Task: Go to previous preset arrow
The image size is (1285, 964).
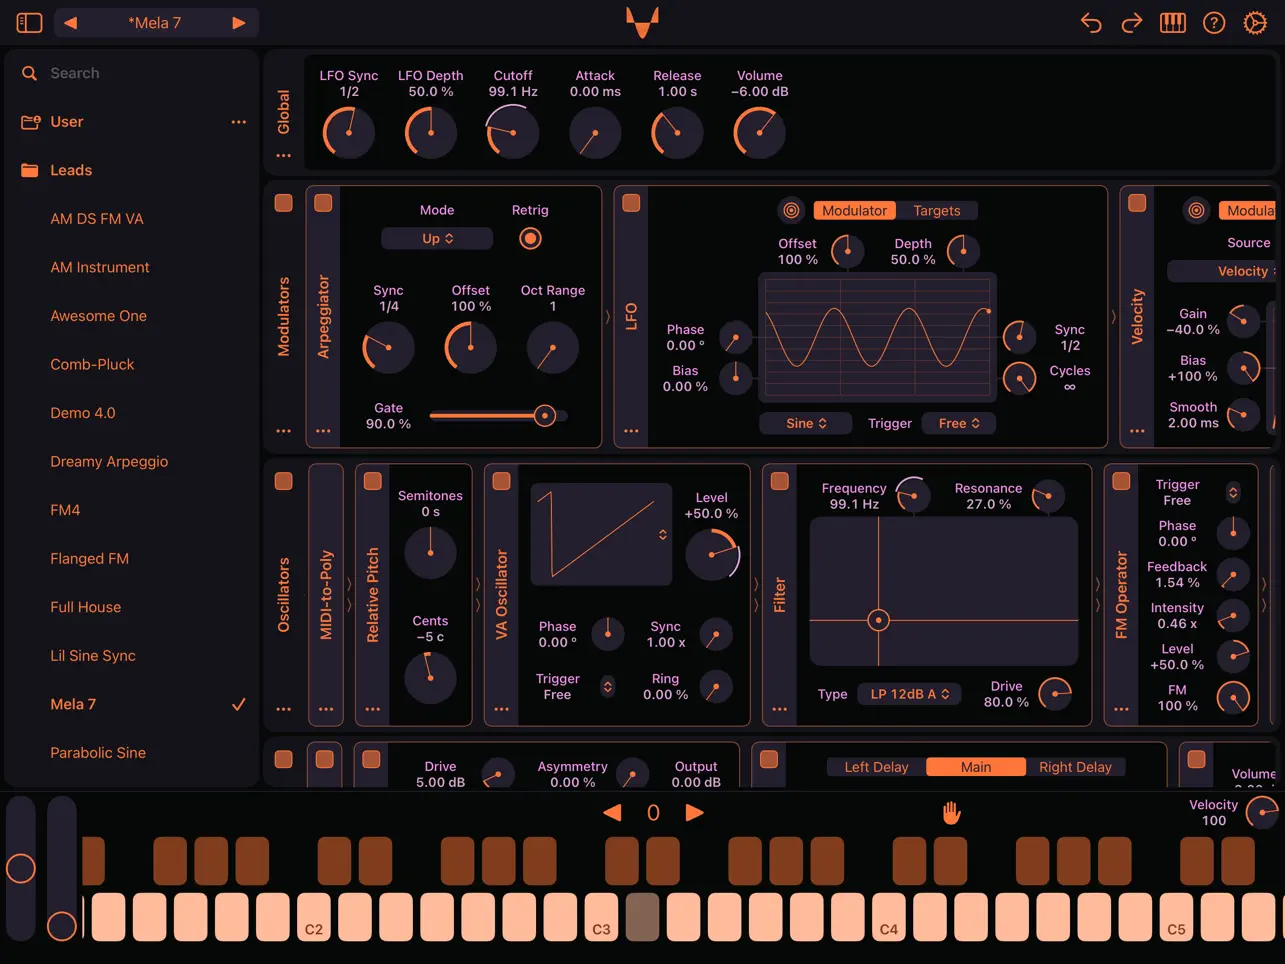Action: pos(70,22)
